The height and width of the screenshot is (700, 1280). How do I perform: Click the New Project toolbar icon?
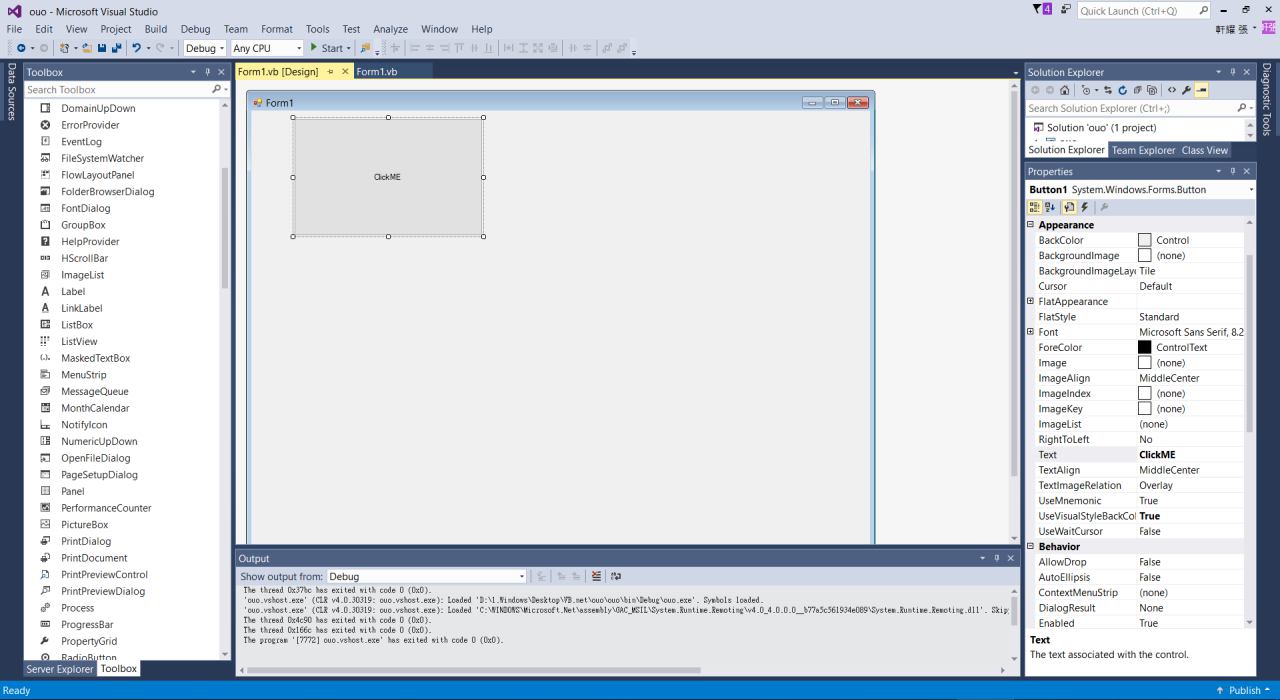coord(65,48)
